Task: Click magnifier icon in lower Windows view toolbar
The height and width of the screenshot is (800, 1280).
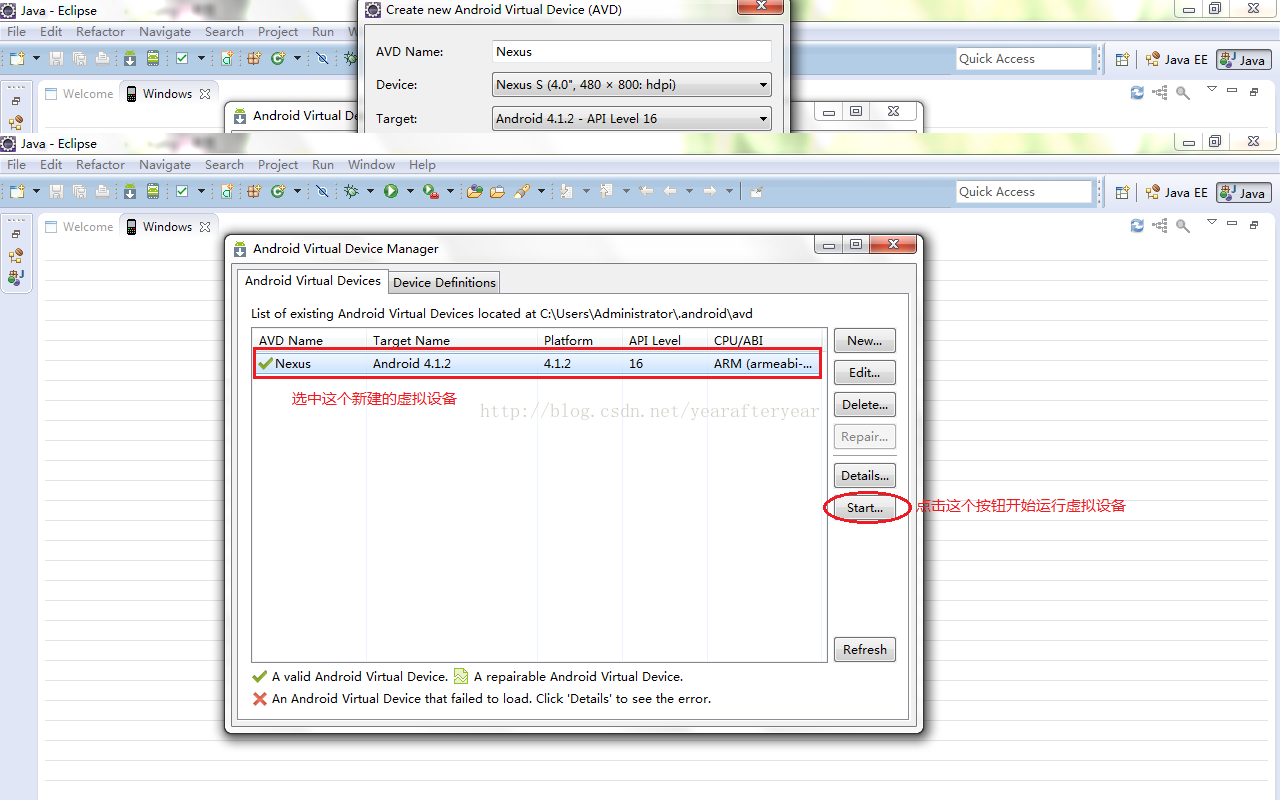Action: [1183, 225]
